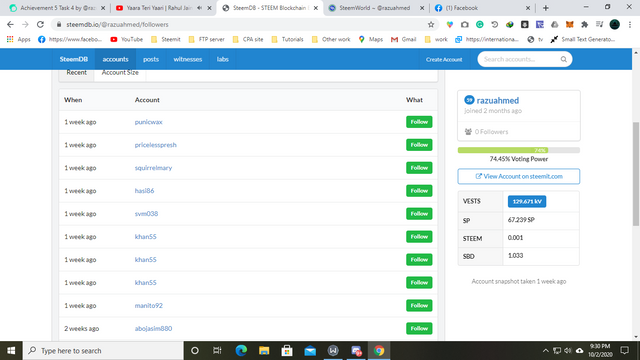Image resolution: width=640 pixels, height=360 pixels.
Task: Click Follow button in abojasim880 row
Action: coord(419,328)
